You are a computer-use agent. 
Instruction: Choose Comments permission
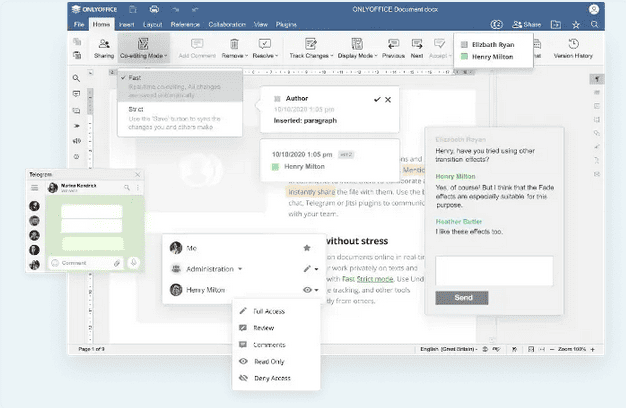point(276,345)
